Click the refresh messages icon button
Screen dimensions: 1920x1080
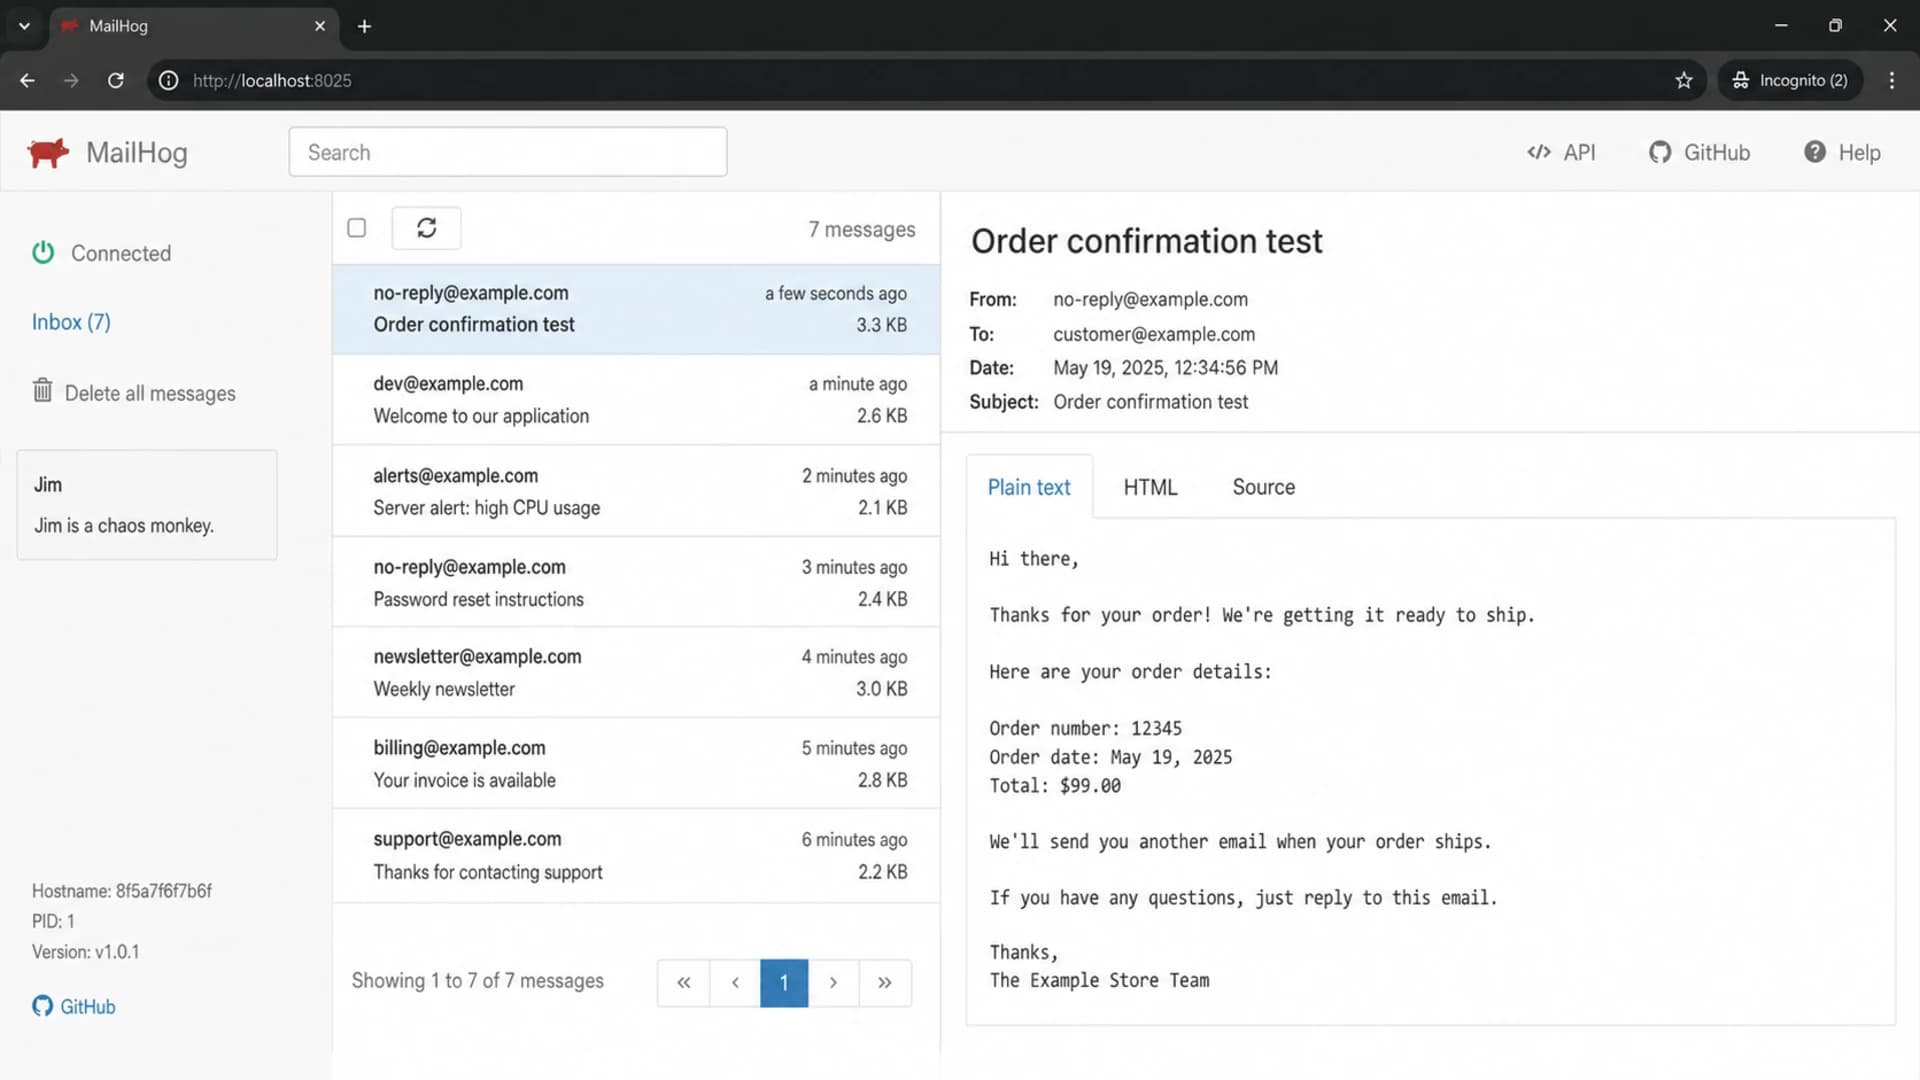pos(426,228)
